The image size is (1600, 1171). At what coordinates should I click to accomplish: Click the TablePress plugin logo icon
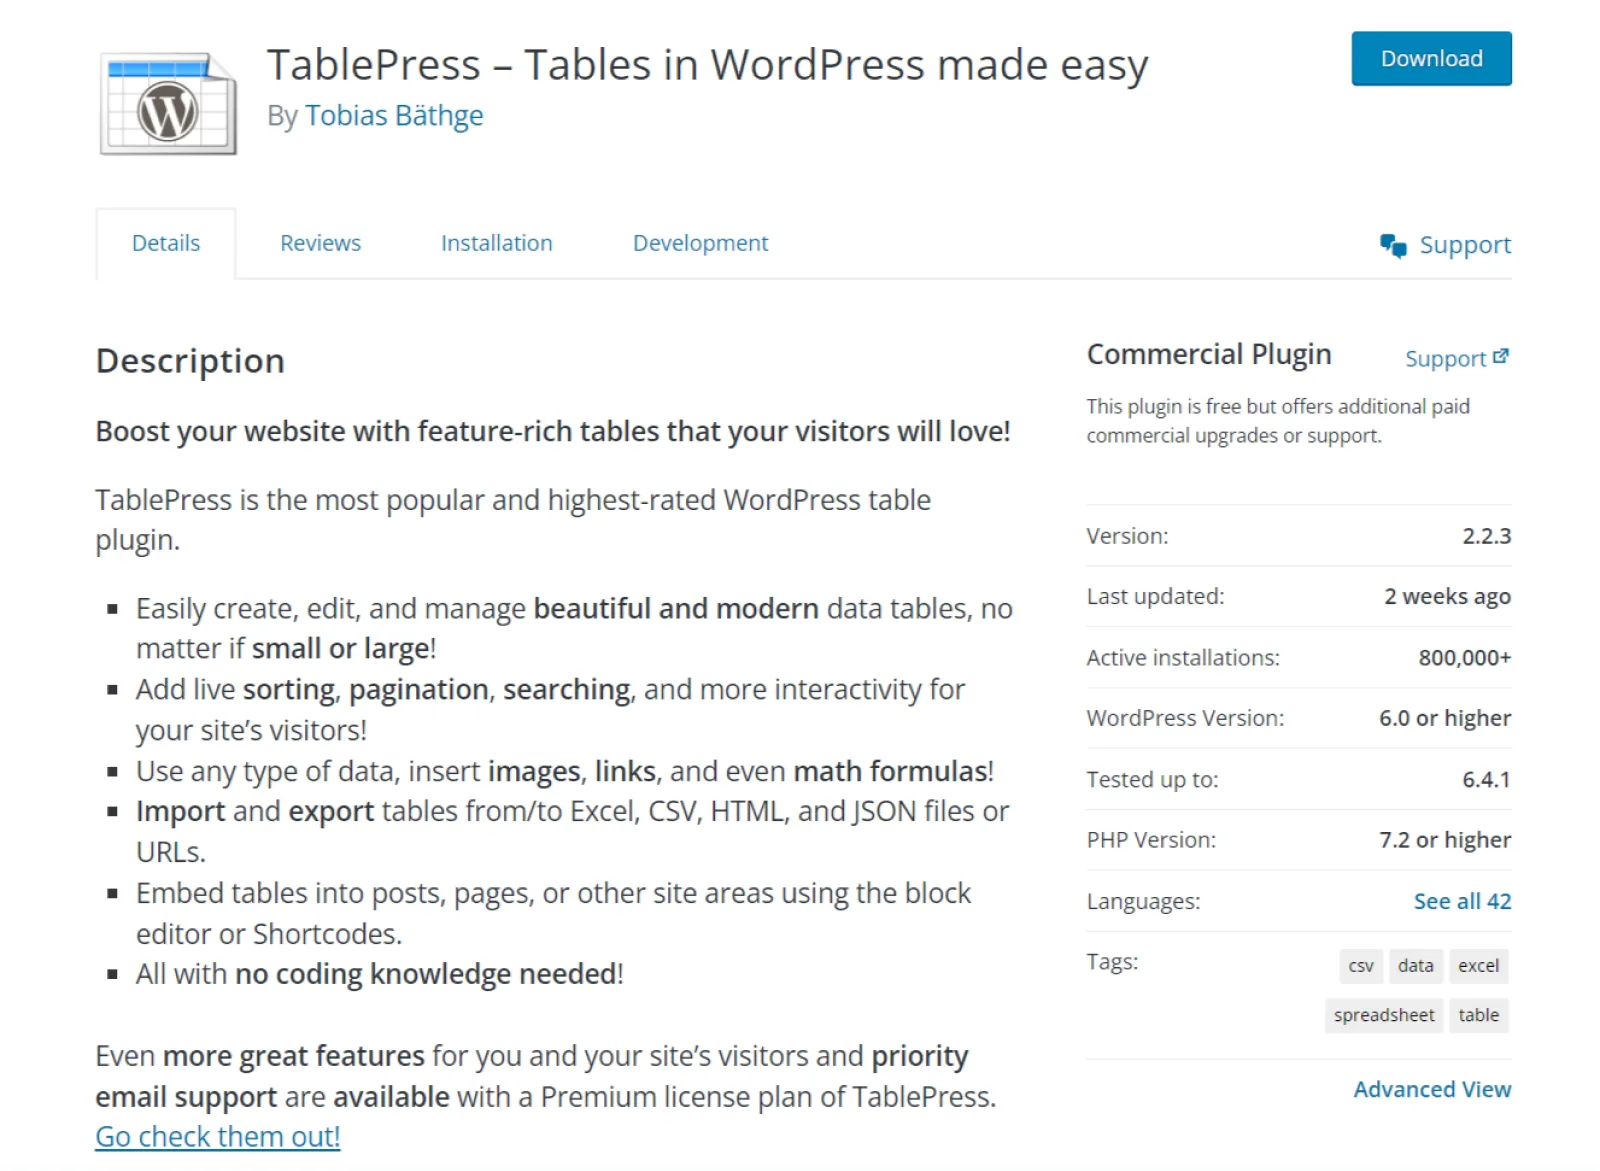tap(168, 105)
